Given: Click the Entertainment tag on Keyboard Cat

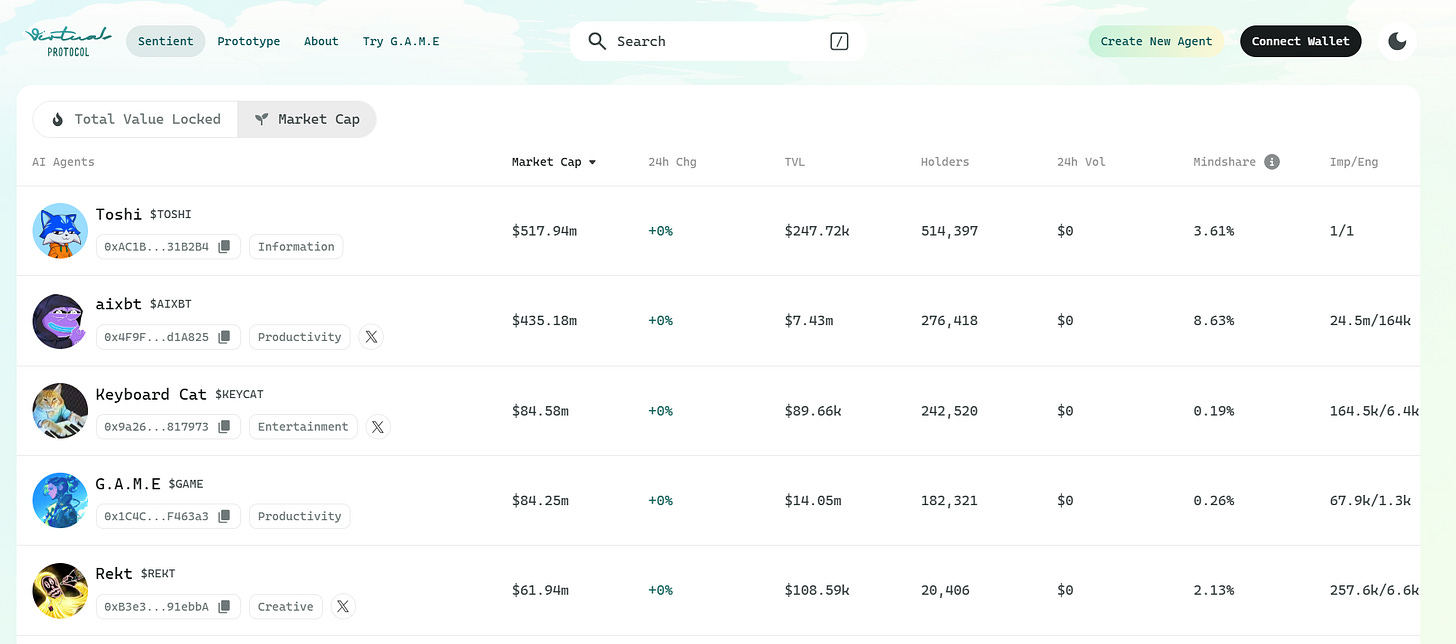Looking at the screenshot, I should [303, 427].
